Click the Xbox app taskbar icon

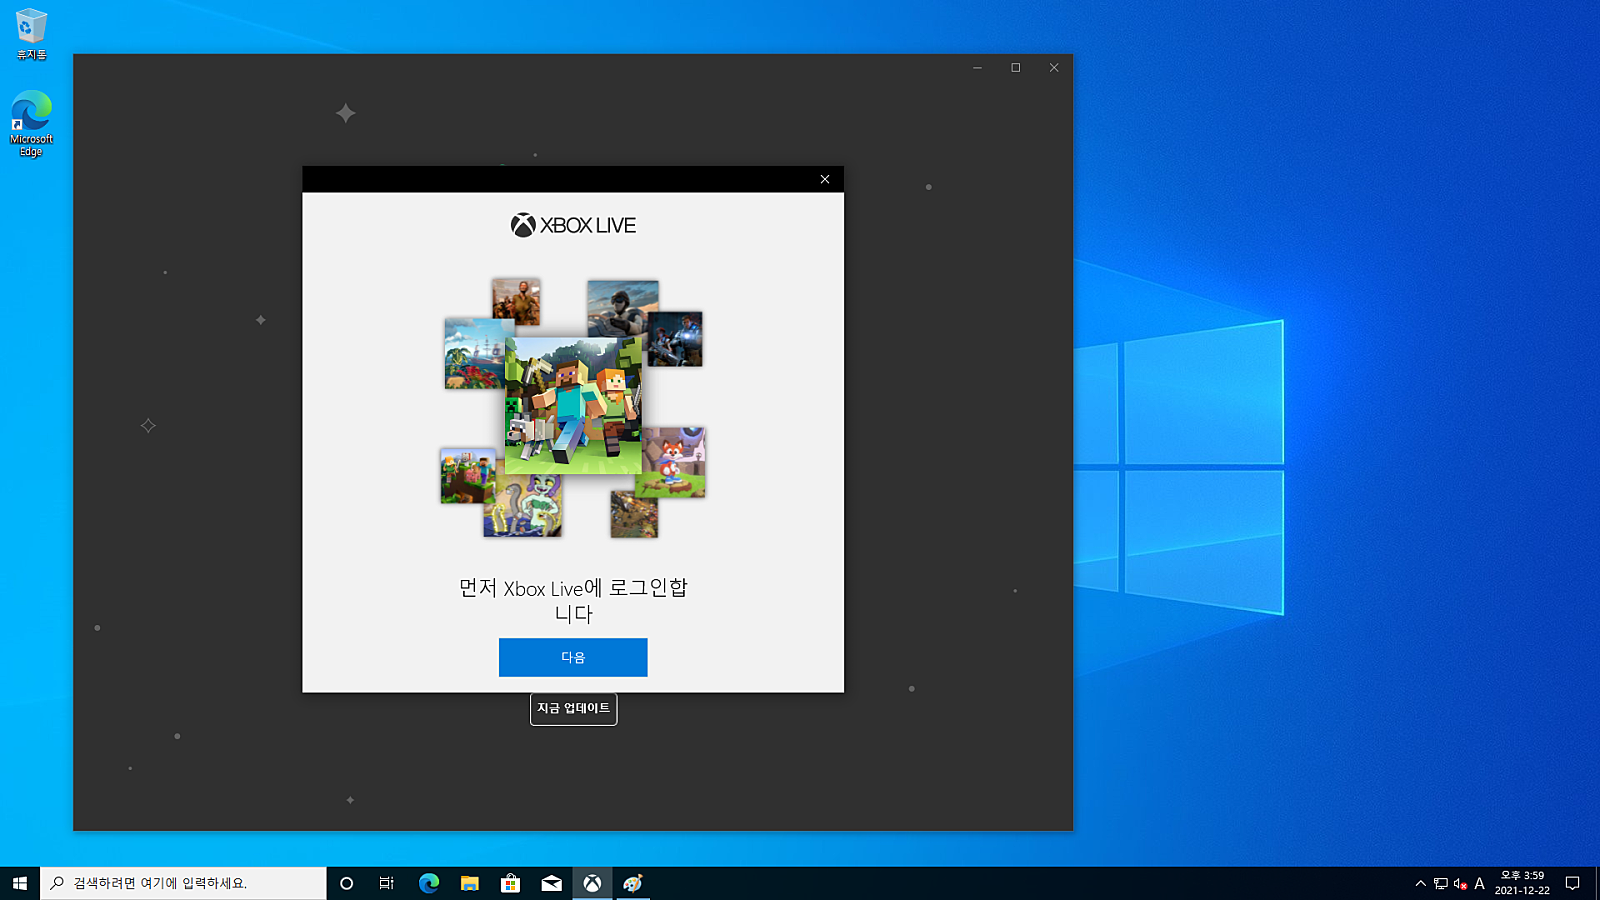coord(593,883)
